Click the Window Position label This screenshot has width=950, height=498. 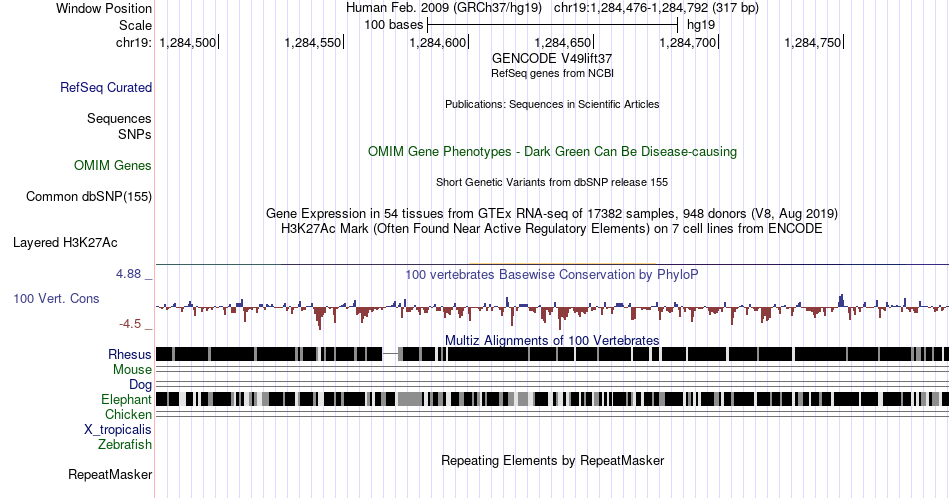point(104,8)
